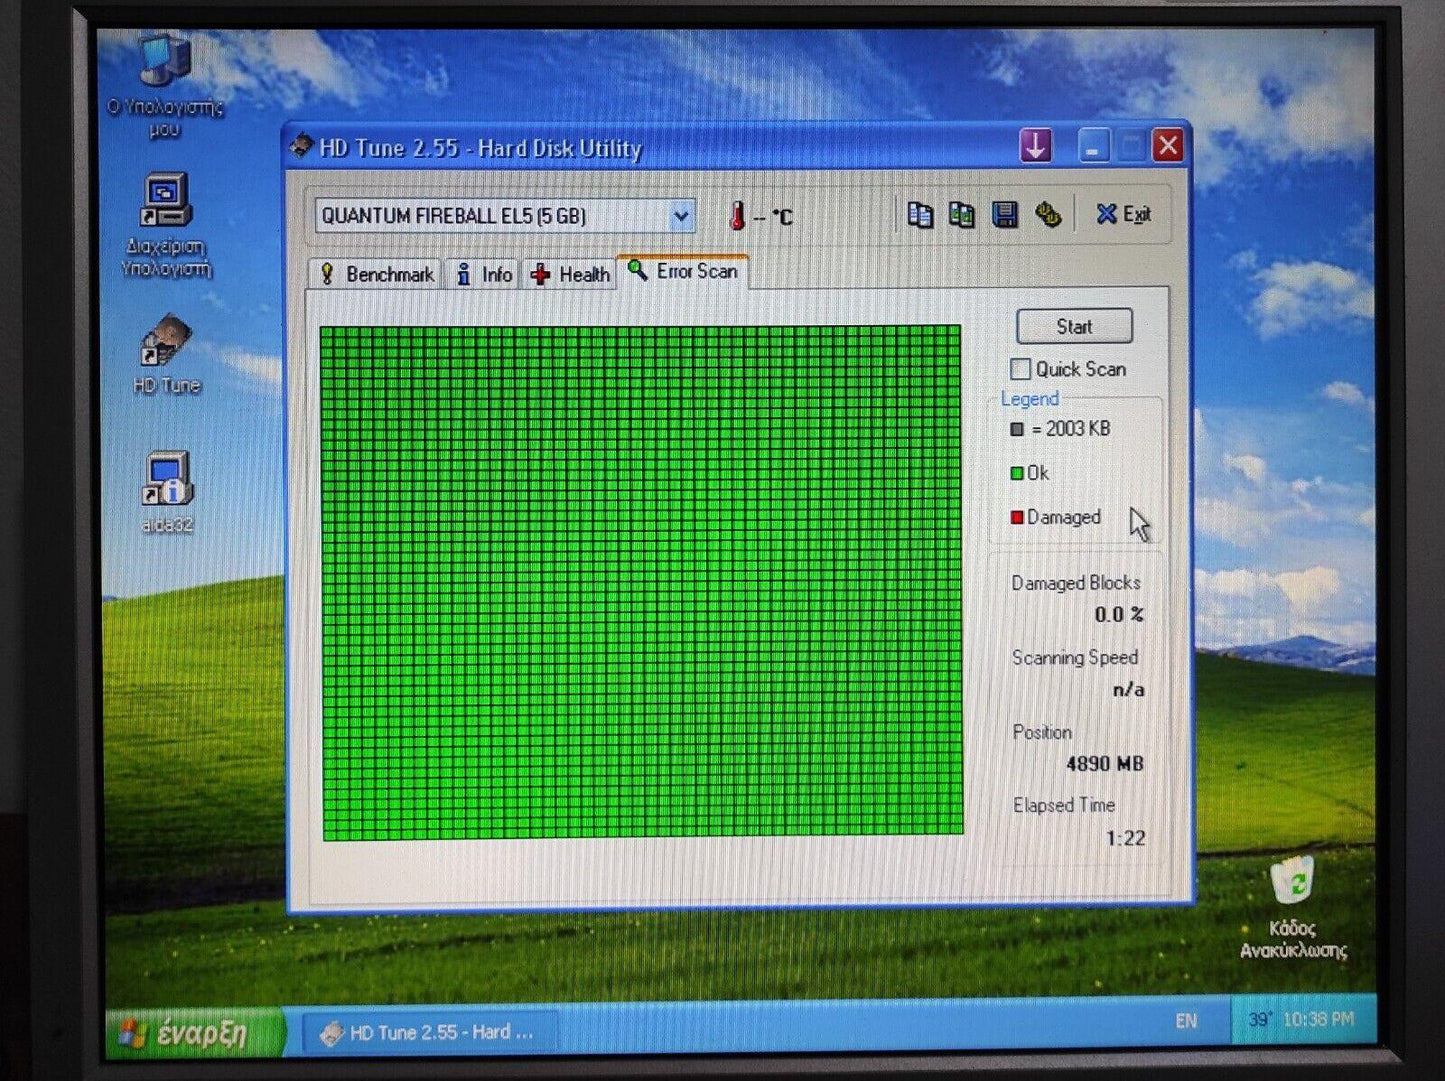Click the Exit button in the toolbar
Image resolution: width=1445 pixels, height=1081 pixels.
pos(1122,215)
